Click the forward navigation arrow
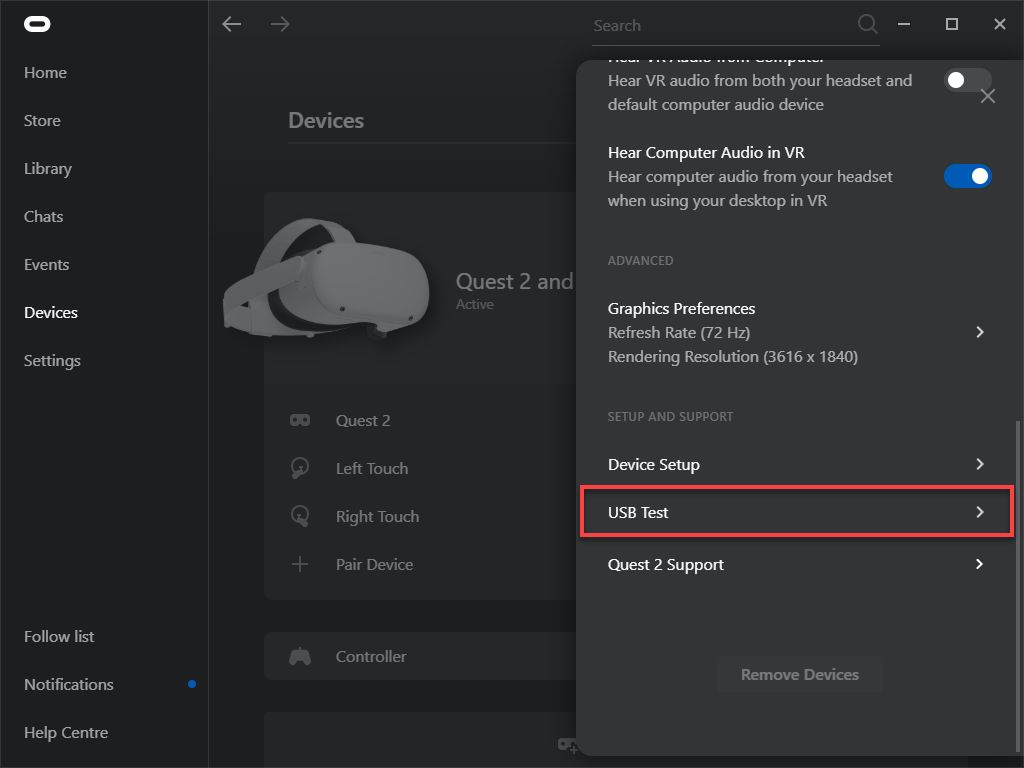 pyautogui.click(x=280, y=24)
